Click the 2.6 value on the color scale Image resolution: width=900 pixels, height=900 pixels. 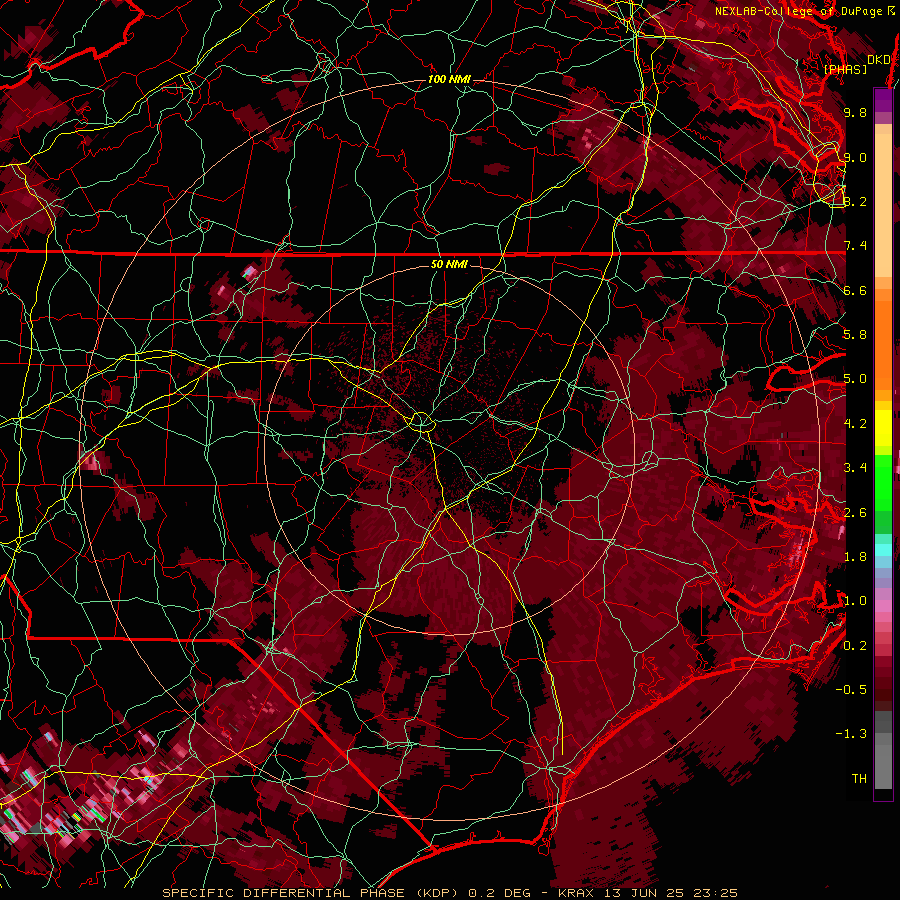855,513
